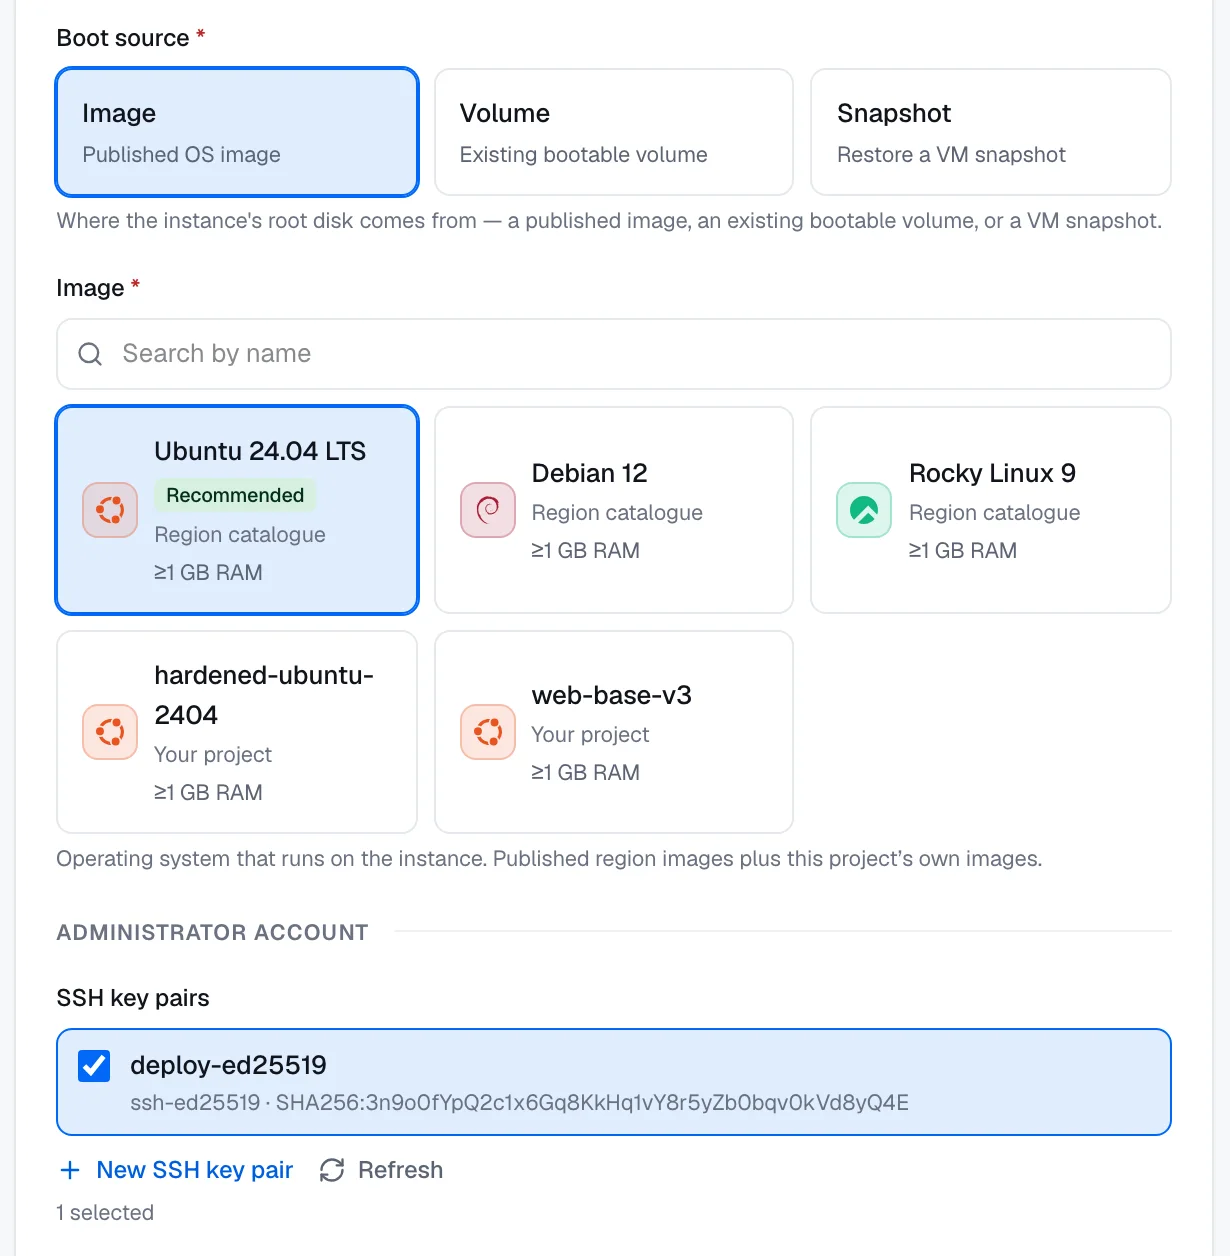Image resolution: width=1230 pixels, height=1256 pixels.
Task: Select Image as the boot source
Action: point(237,132)
